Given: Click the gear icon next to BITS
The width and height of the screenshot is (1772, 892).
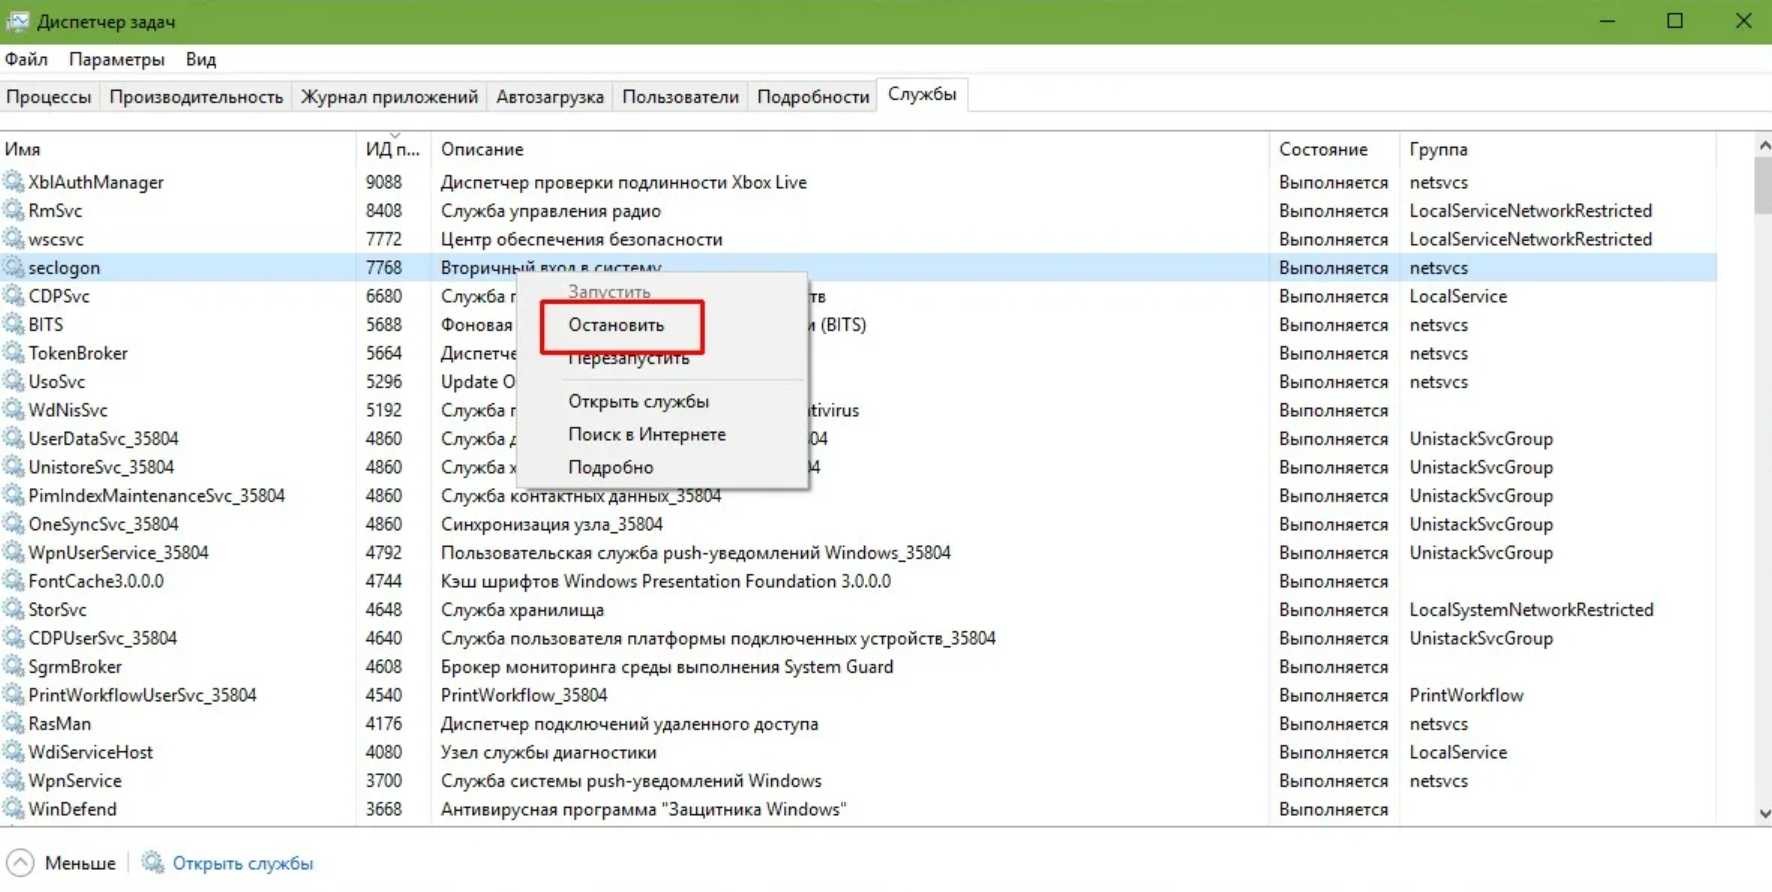Looking at the screenshot, I should tap(13, 325).
